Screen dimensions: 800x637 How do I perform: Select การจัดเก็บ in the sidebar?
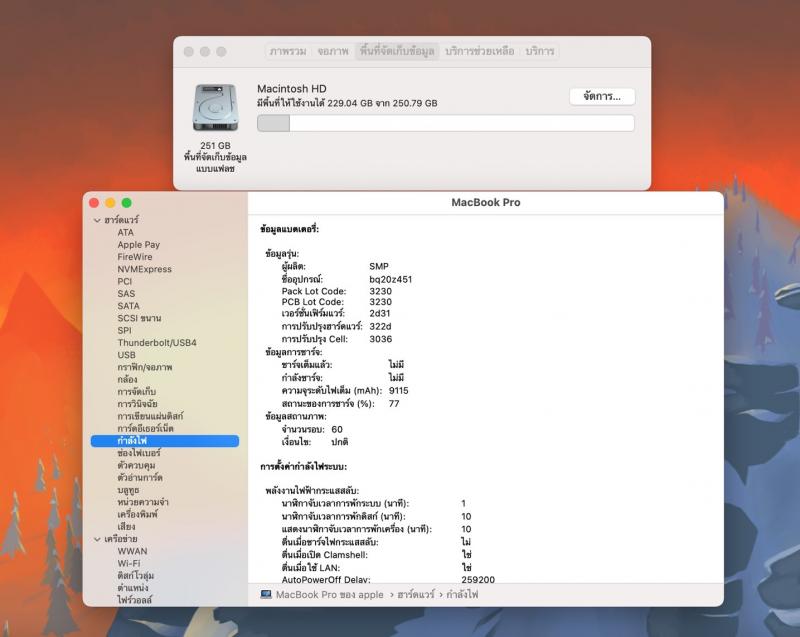136,392
